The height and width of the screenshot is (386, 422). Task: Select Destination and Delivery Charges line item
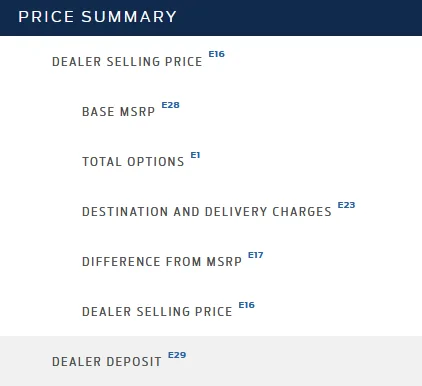point(207,212)
